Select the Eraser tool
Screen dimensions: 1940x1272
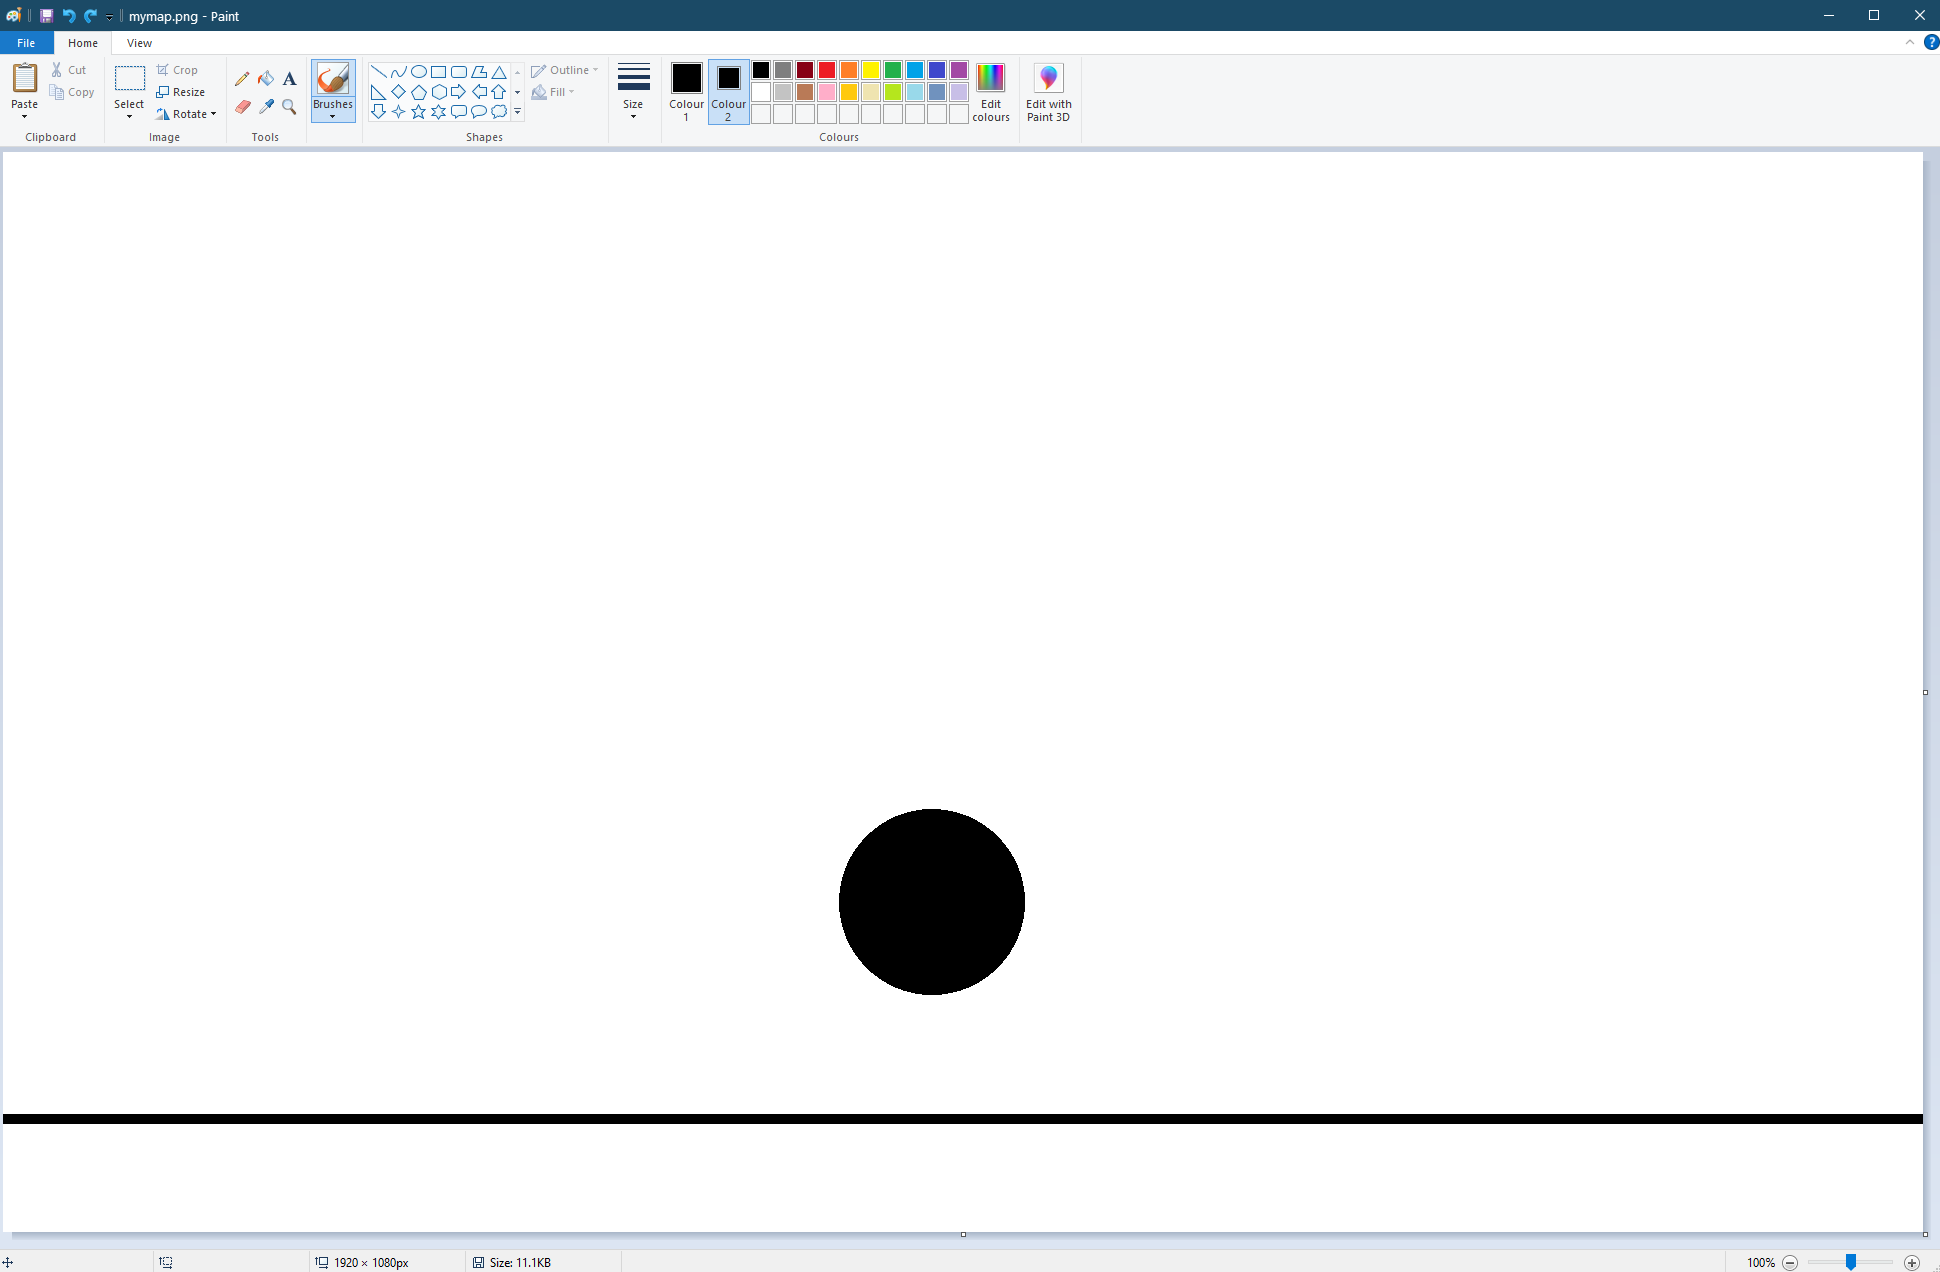click(242, 106)
